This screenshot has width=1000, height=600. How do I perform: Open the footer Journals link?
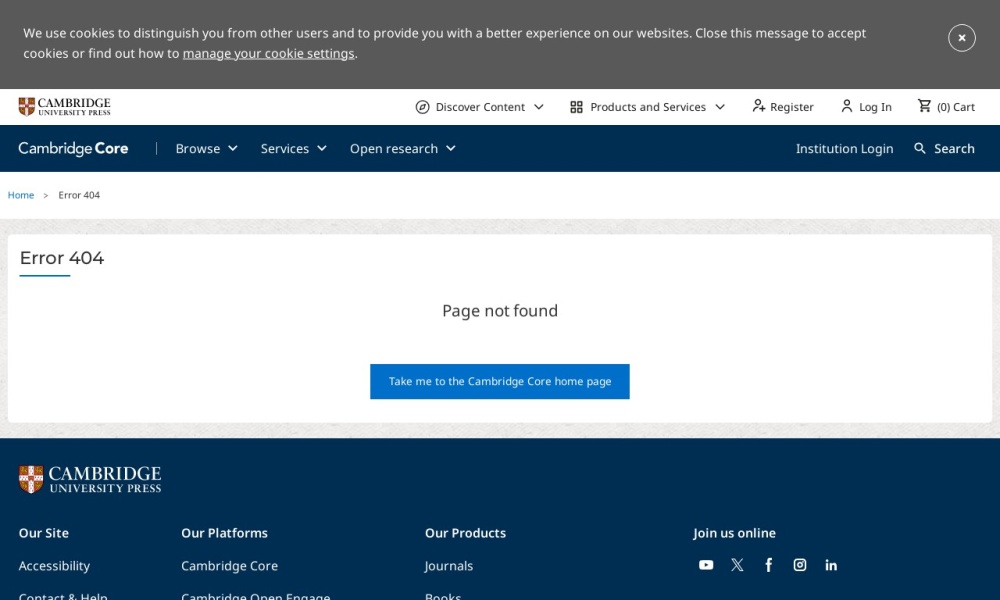click(449, 566)
